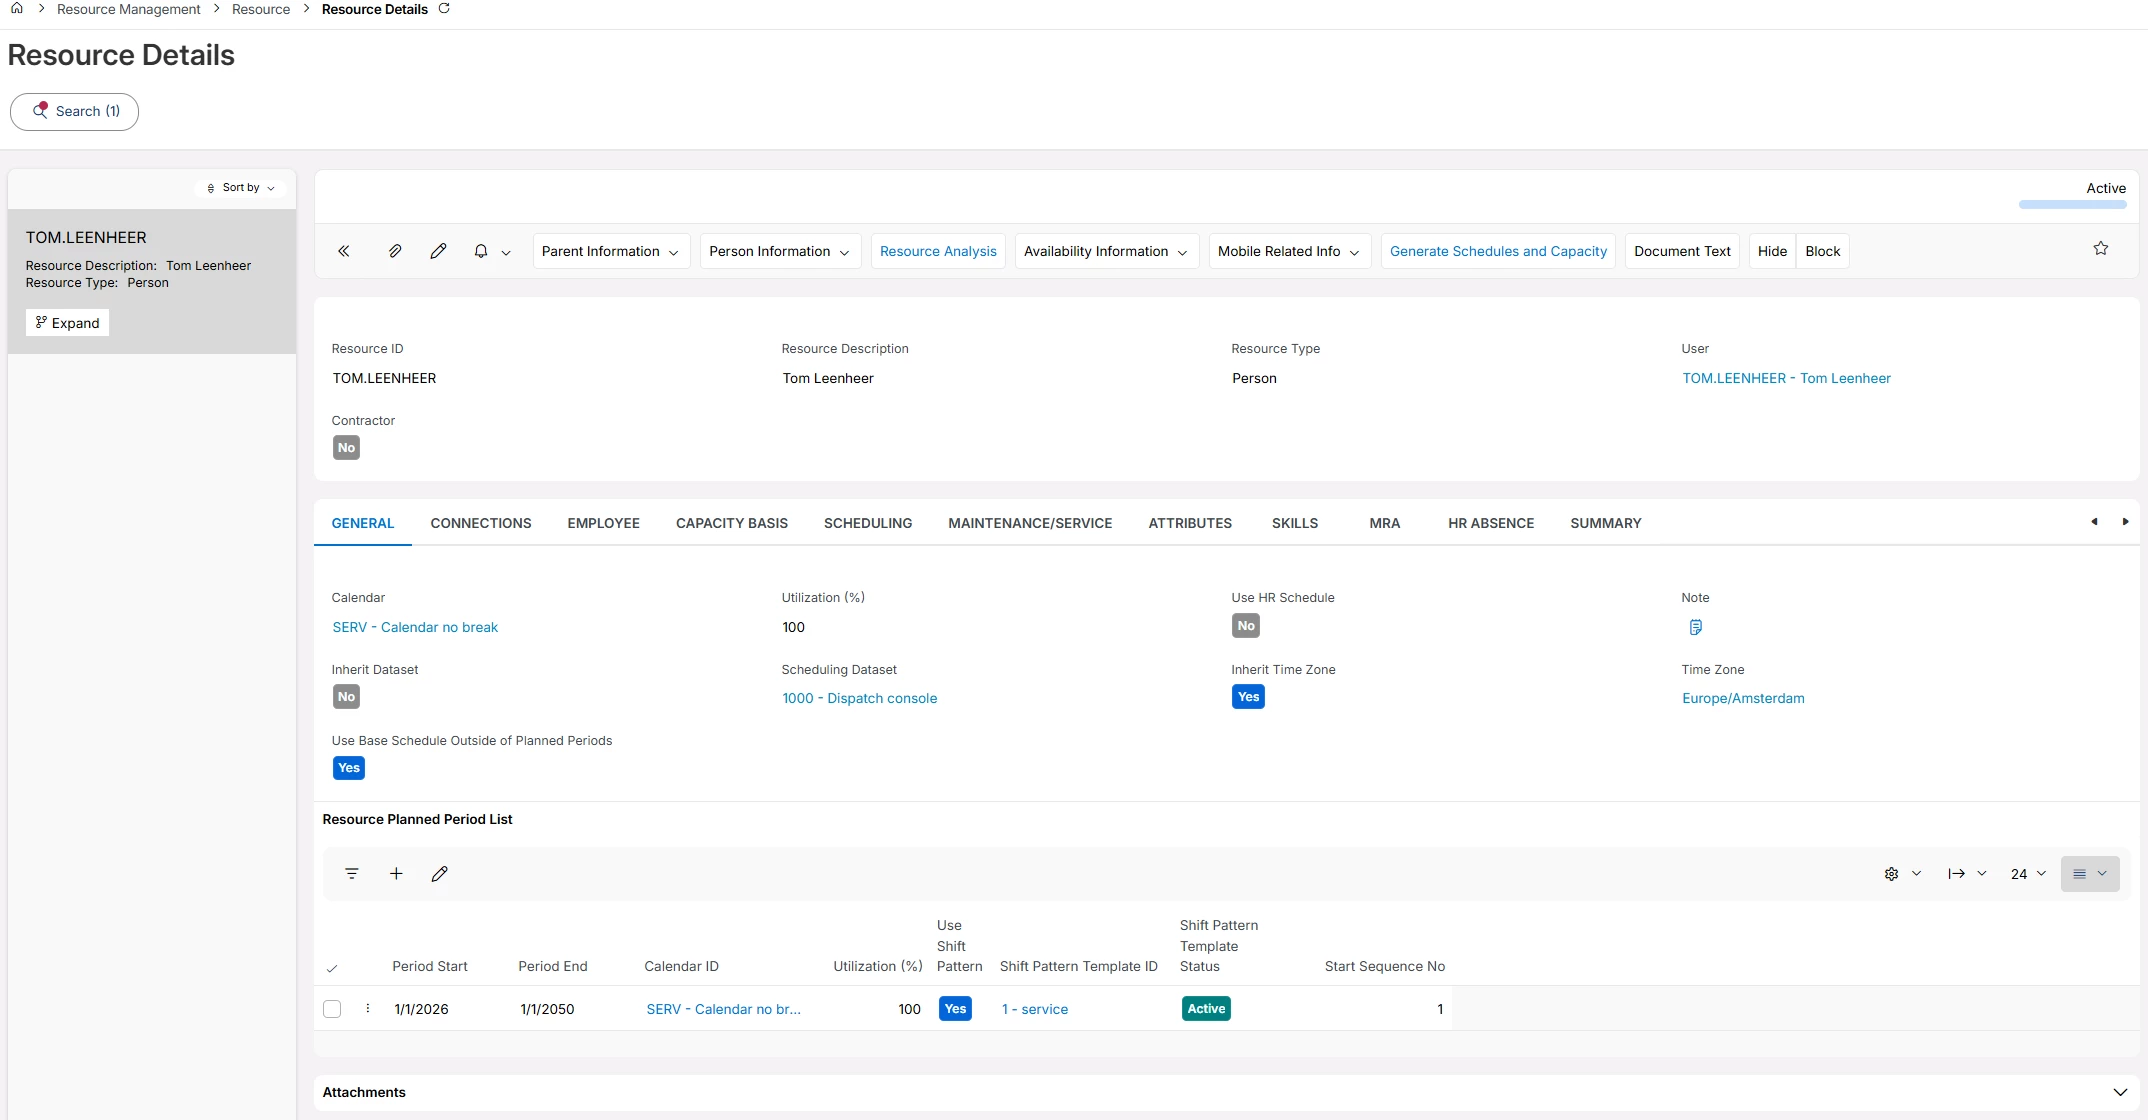2148x1120 pixels.
Task: Click the home icon in breadcrumb
Action: 16,9
